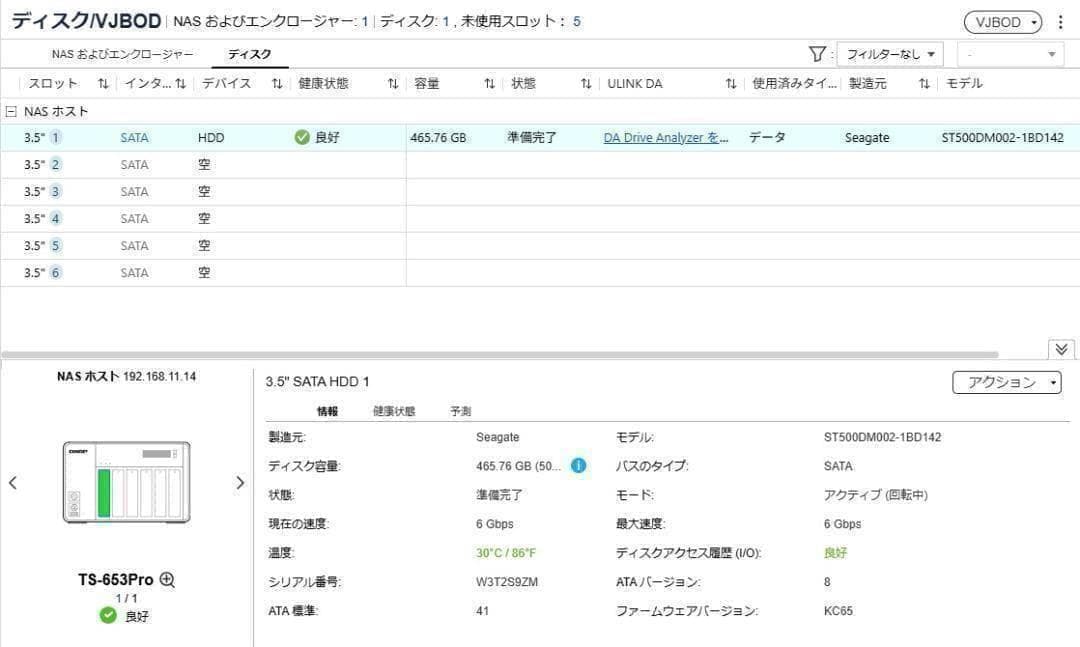This screenshot has width=1080, height=647.
Task: Click the right arrow to view next enclosure
Action: [240, 482]
